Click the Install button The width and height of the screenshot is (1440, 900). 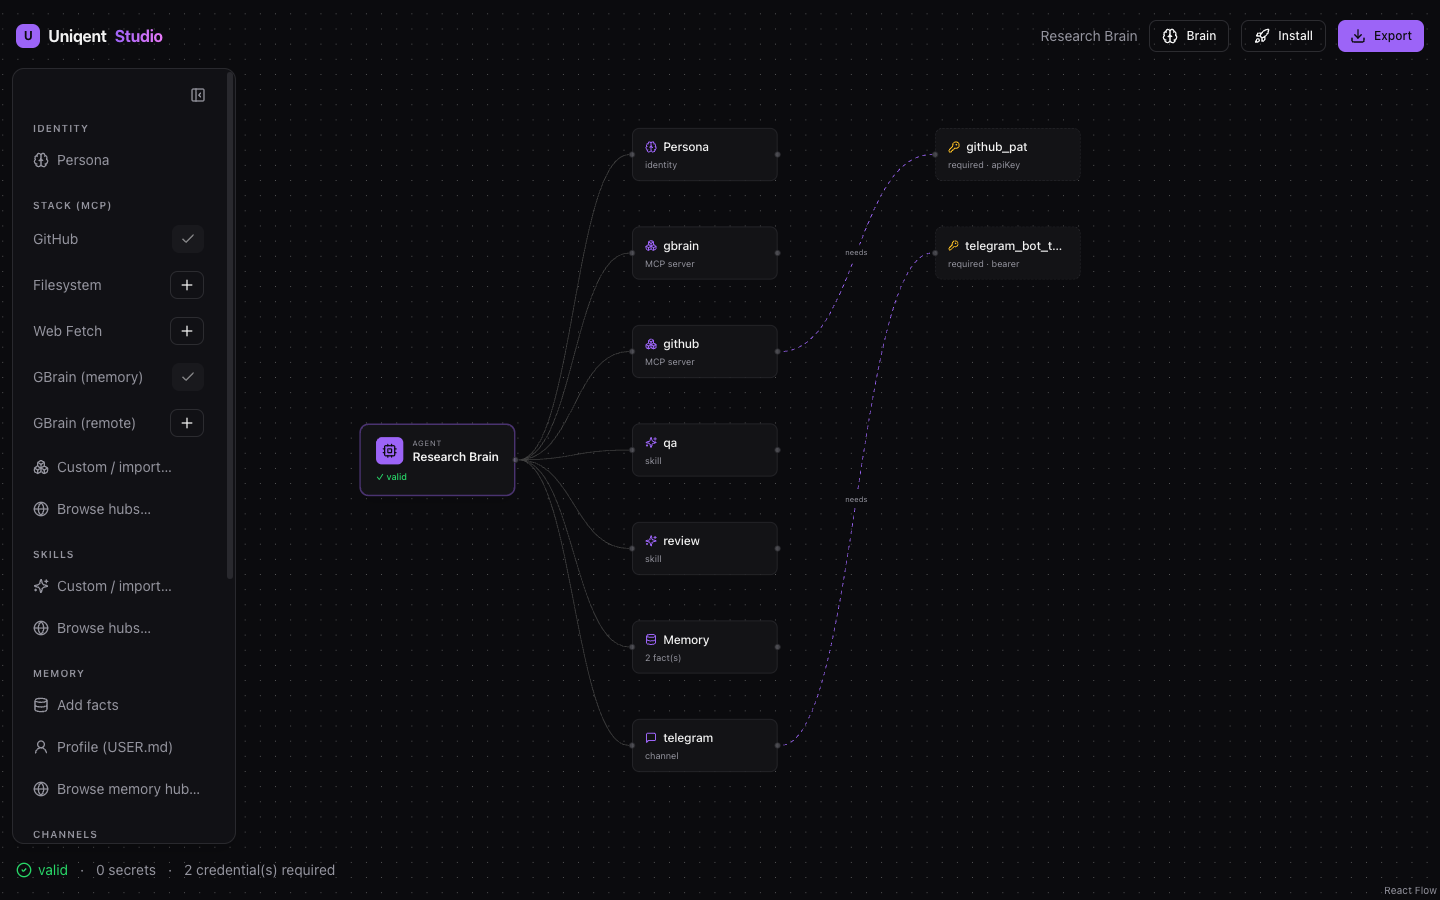1283,36
